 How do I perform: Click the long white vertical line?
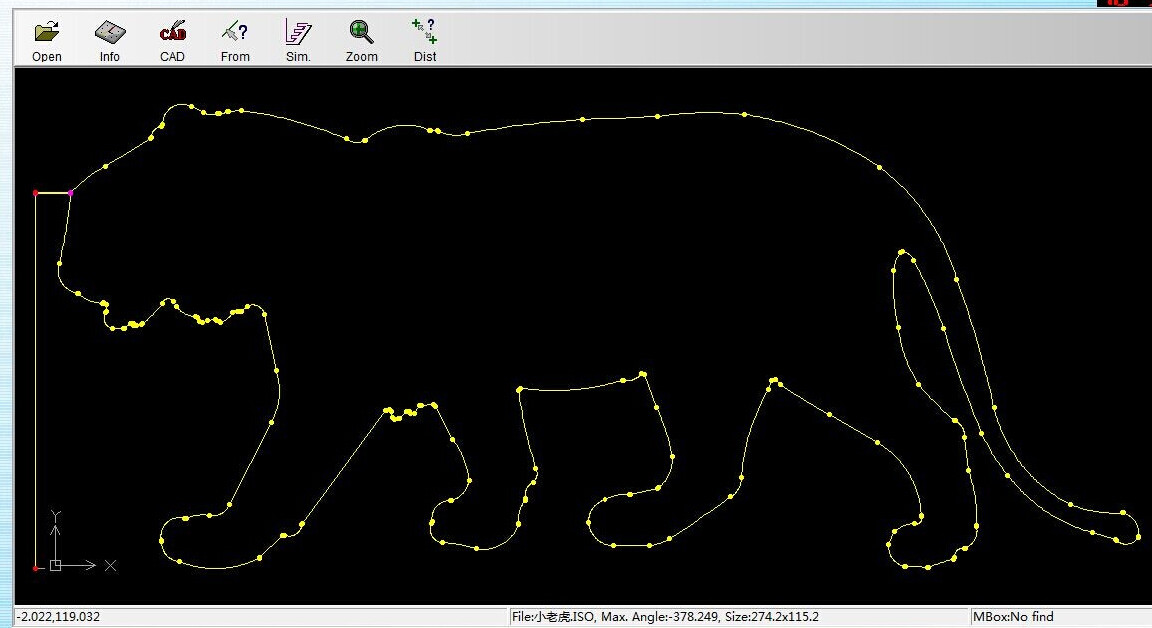[x=35, y=380]
